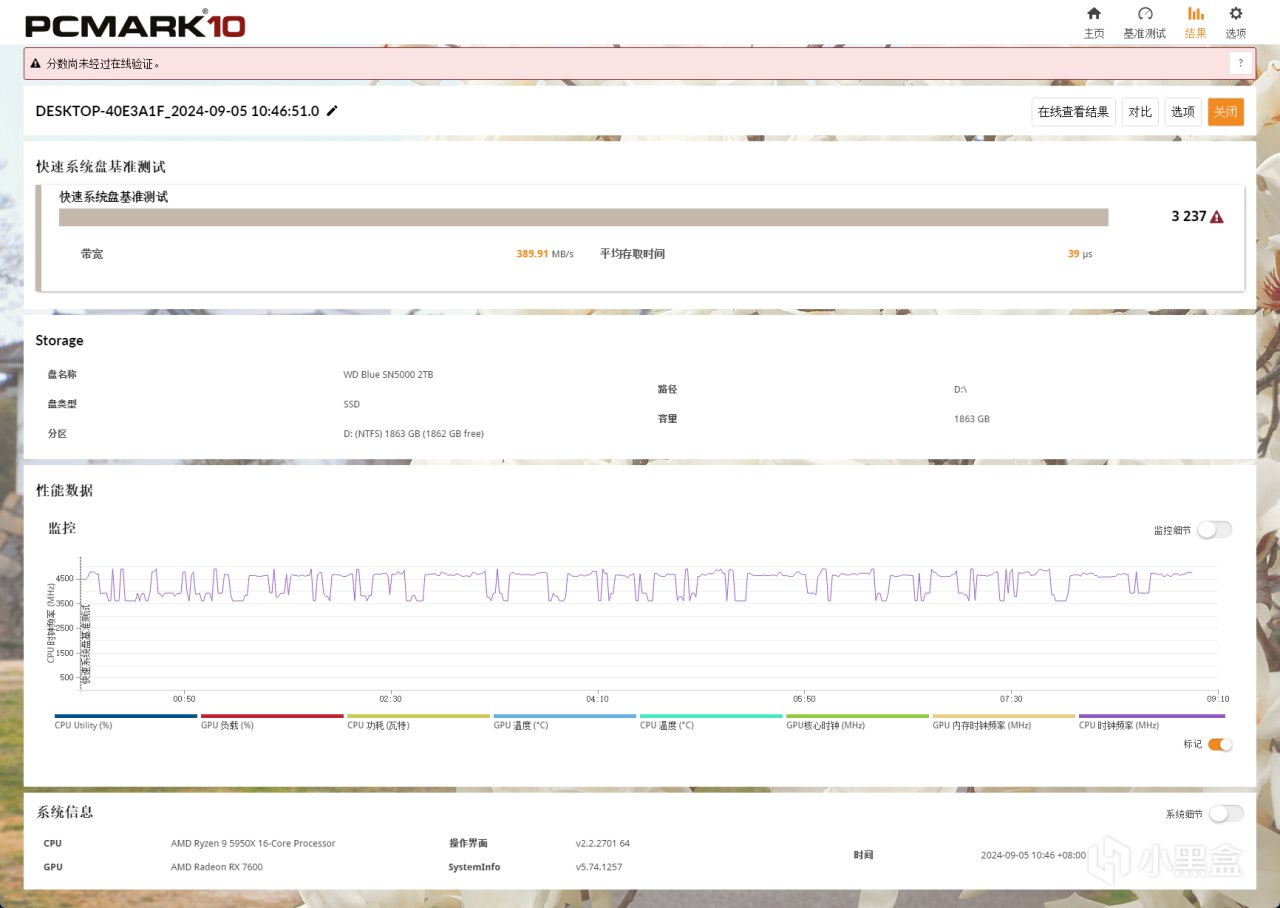Go to the 主页 home tab
This screenshot has height=908, width=1280.
point(1094,22)
